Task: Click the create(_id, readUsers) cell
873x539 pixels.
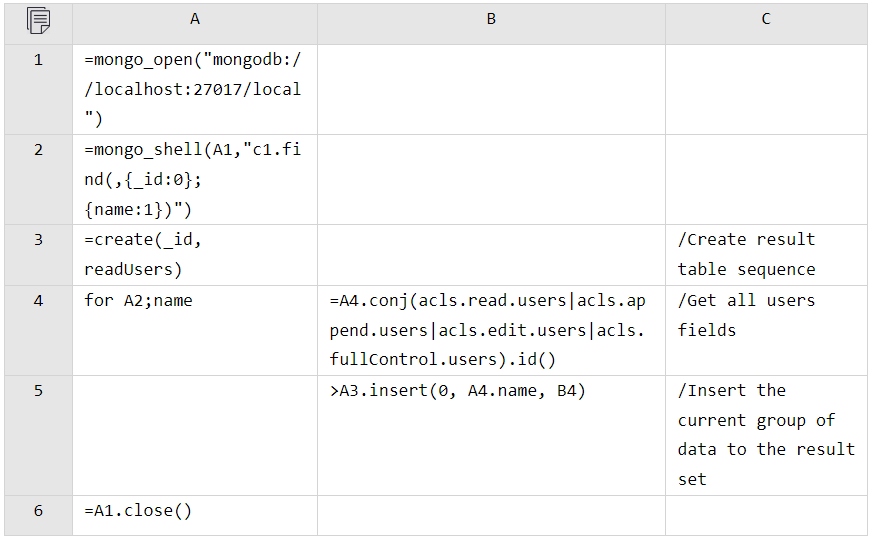Action: [195, 254]
